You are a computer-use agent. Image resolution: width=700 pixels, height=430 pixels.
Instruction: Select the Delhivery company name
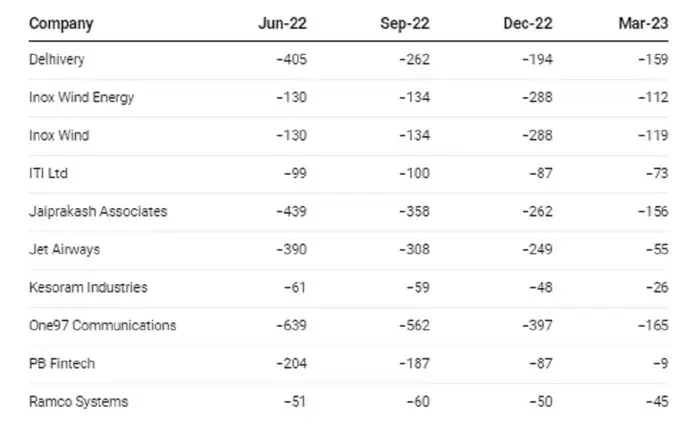(57, 60)
